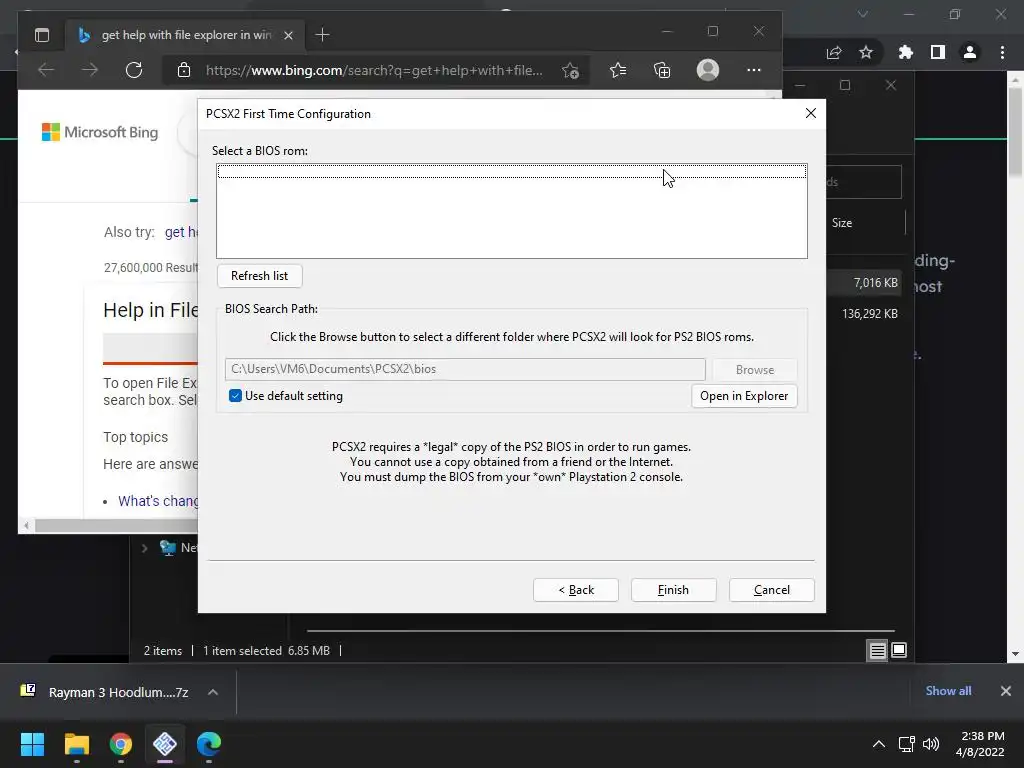Click the Edge address bar URL
This screenshot has height=768, width=1024.
374,71
